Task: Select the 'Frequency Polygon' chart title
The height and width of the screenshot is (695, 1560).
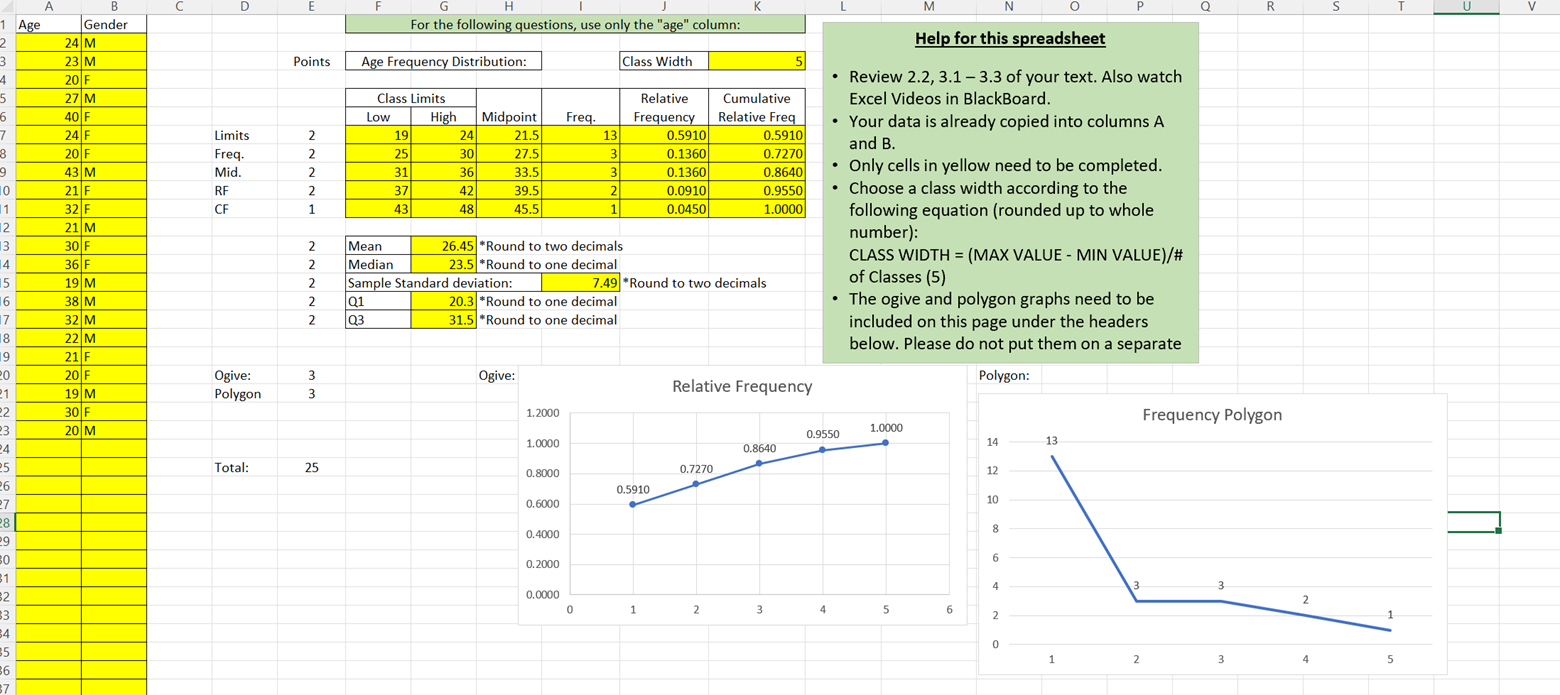Action: 1212,414
